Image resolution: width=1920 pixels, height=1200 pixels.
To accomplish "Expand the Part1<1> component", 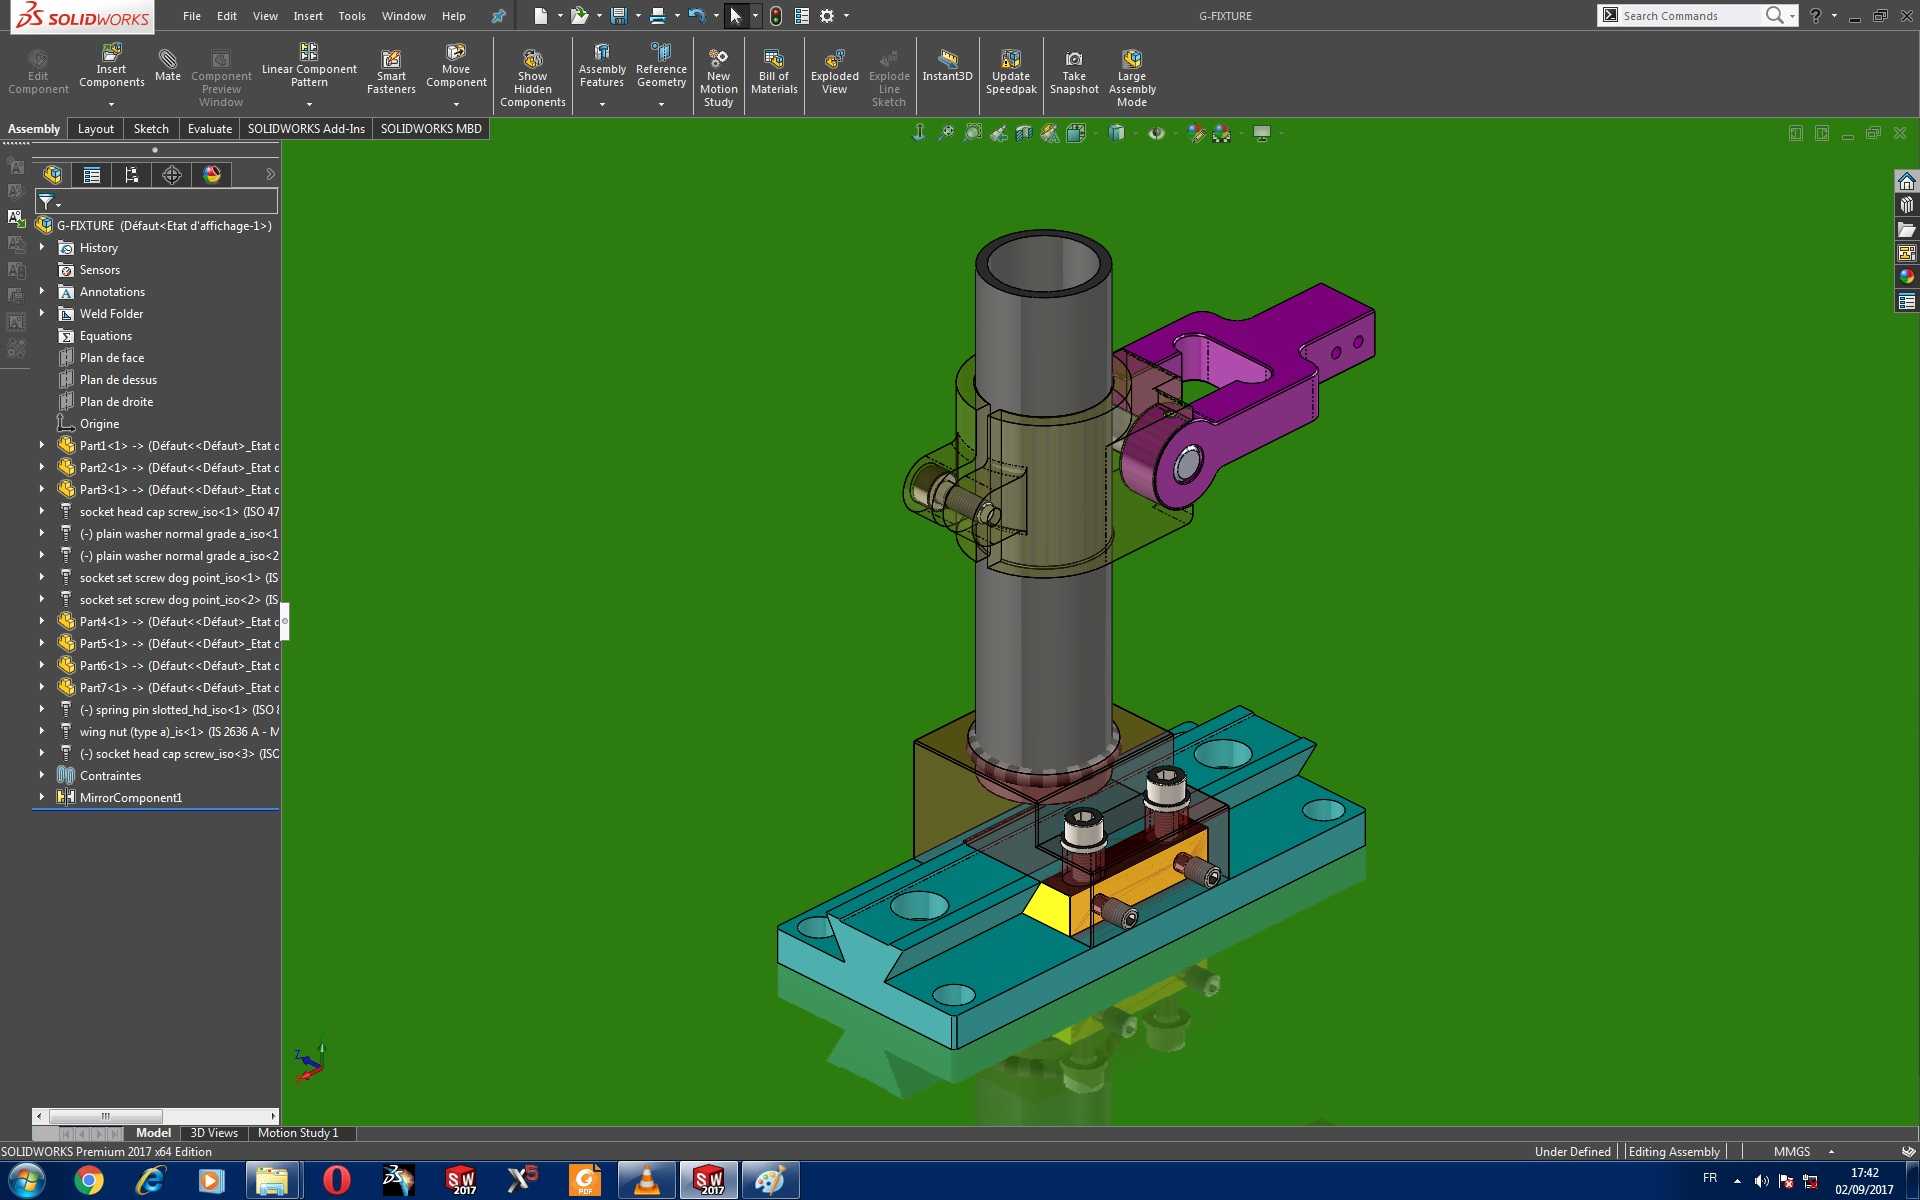I will pyautogui.click(x=42, y=445).
